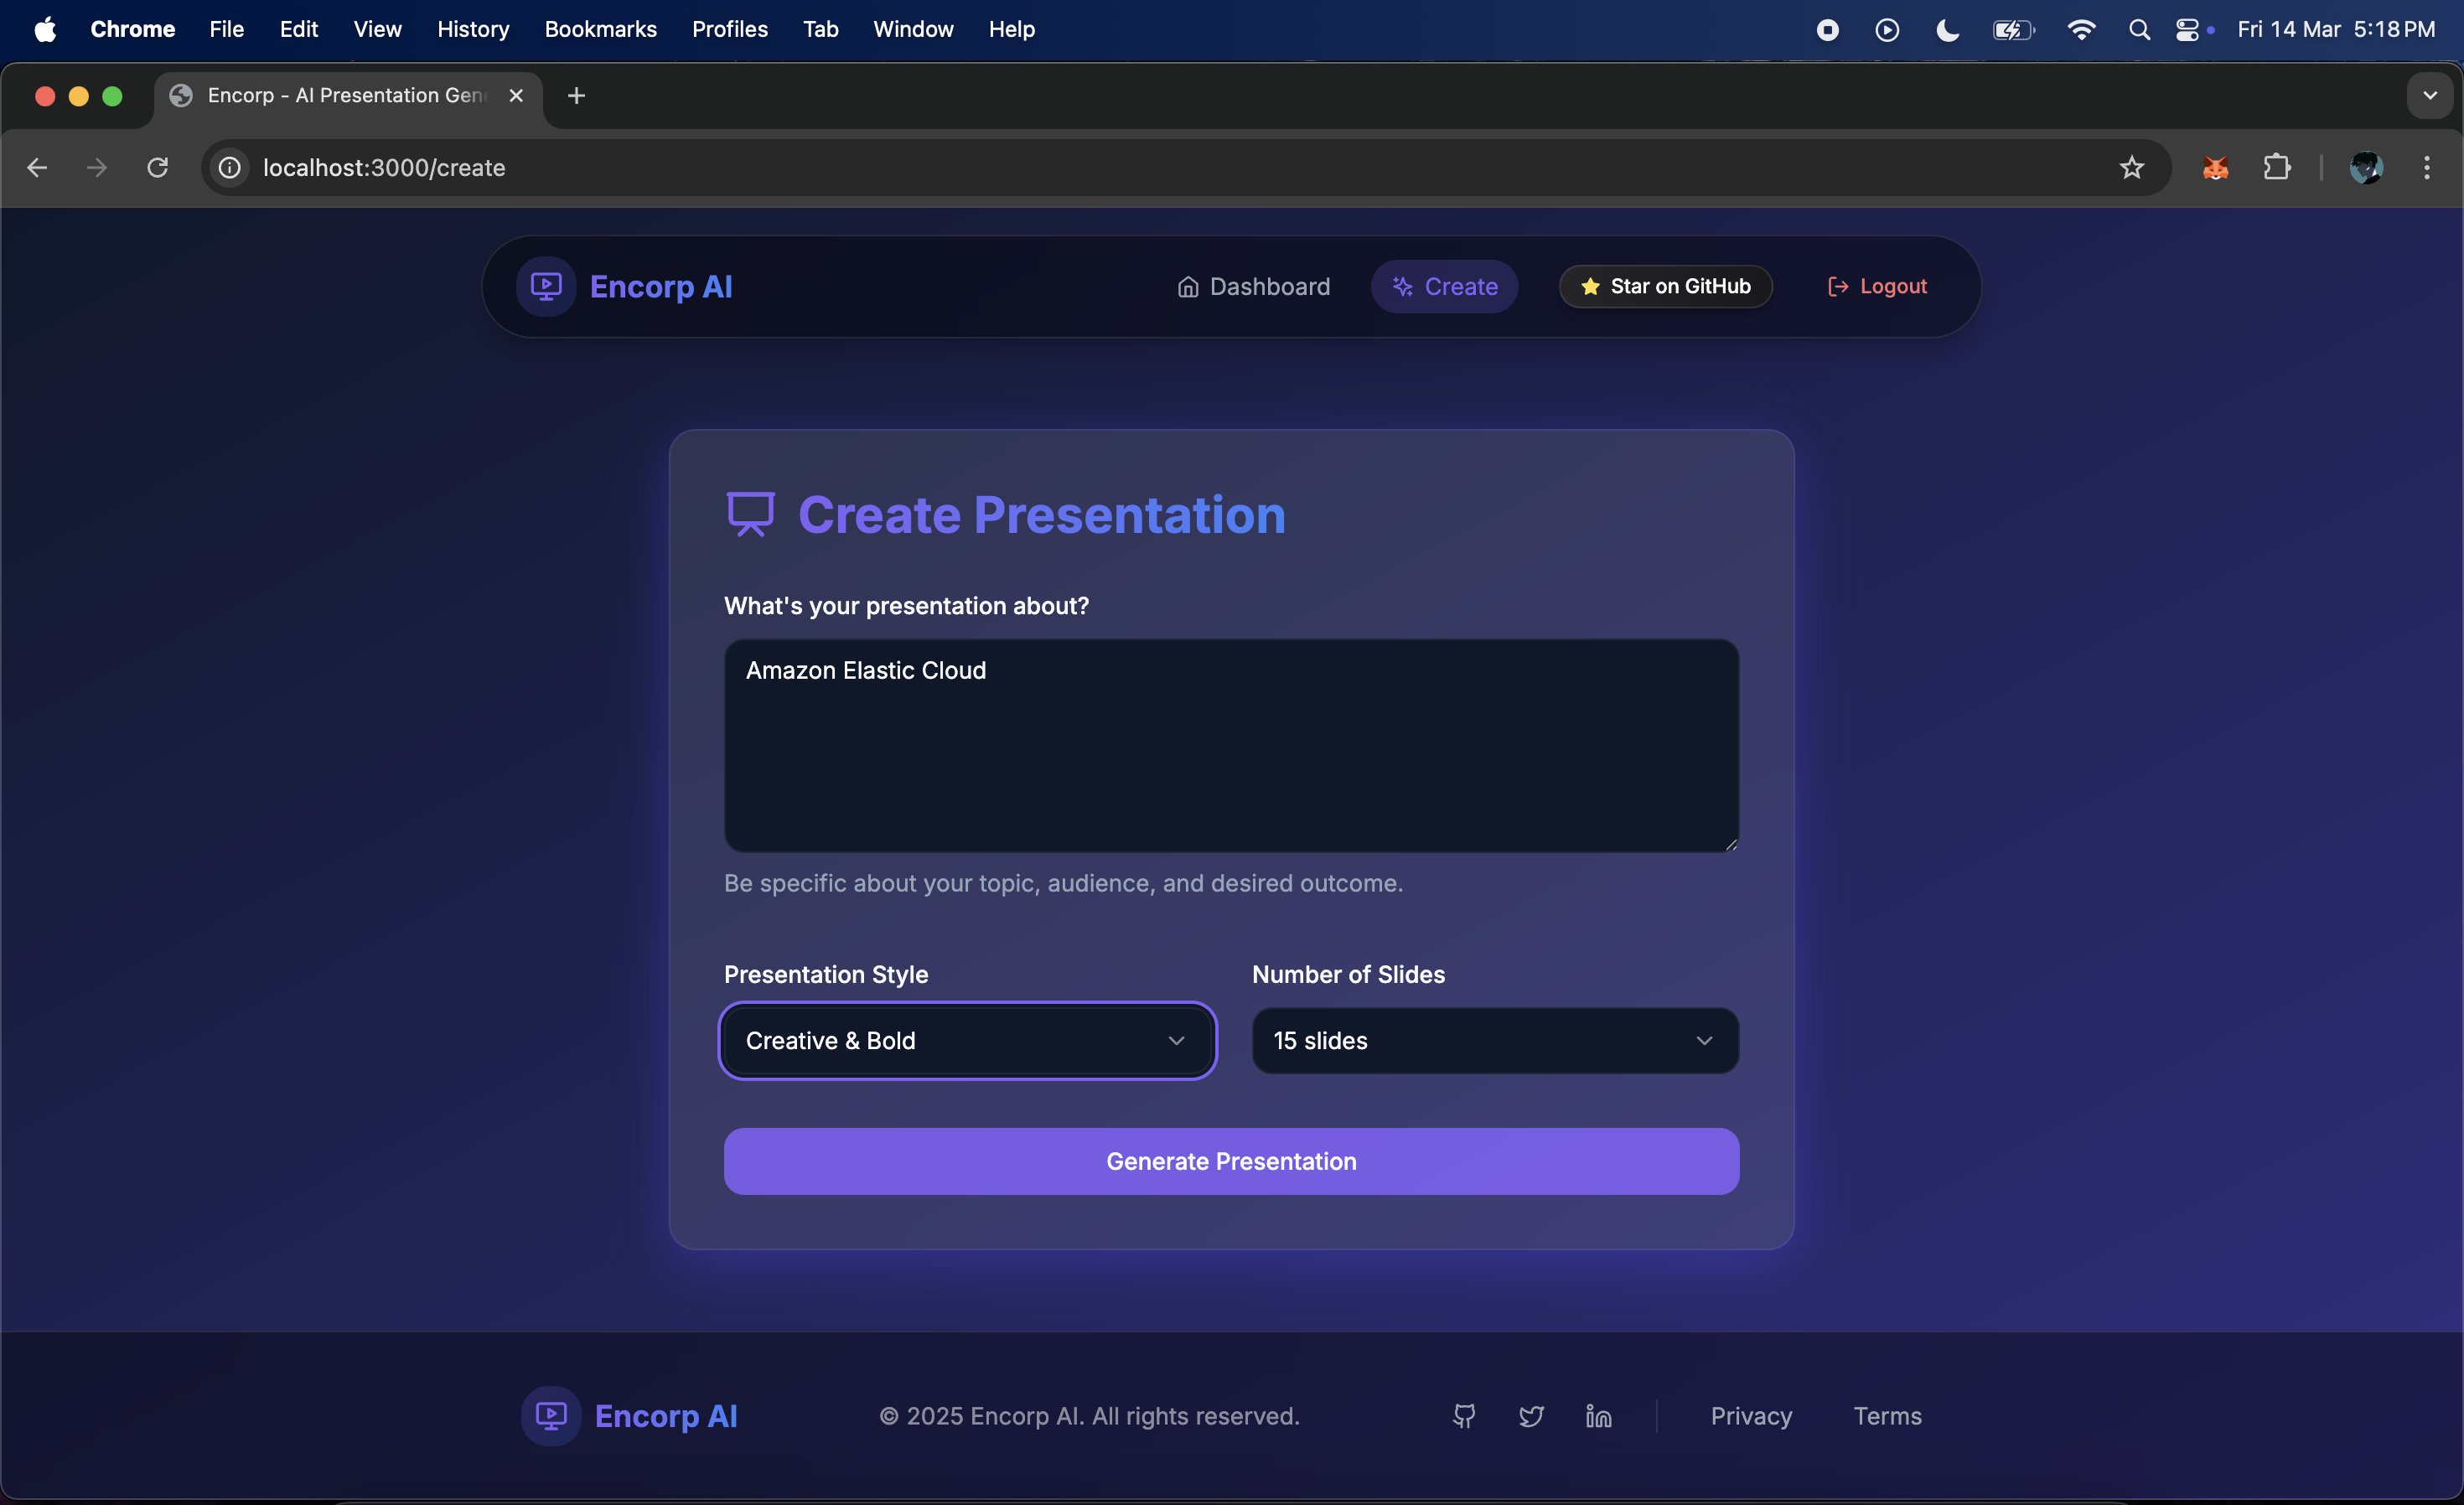The width and height of the screenshot is (2464, 1505).
Task: Close the Encorp browser tab
Action: [516, 96]
